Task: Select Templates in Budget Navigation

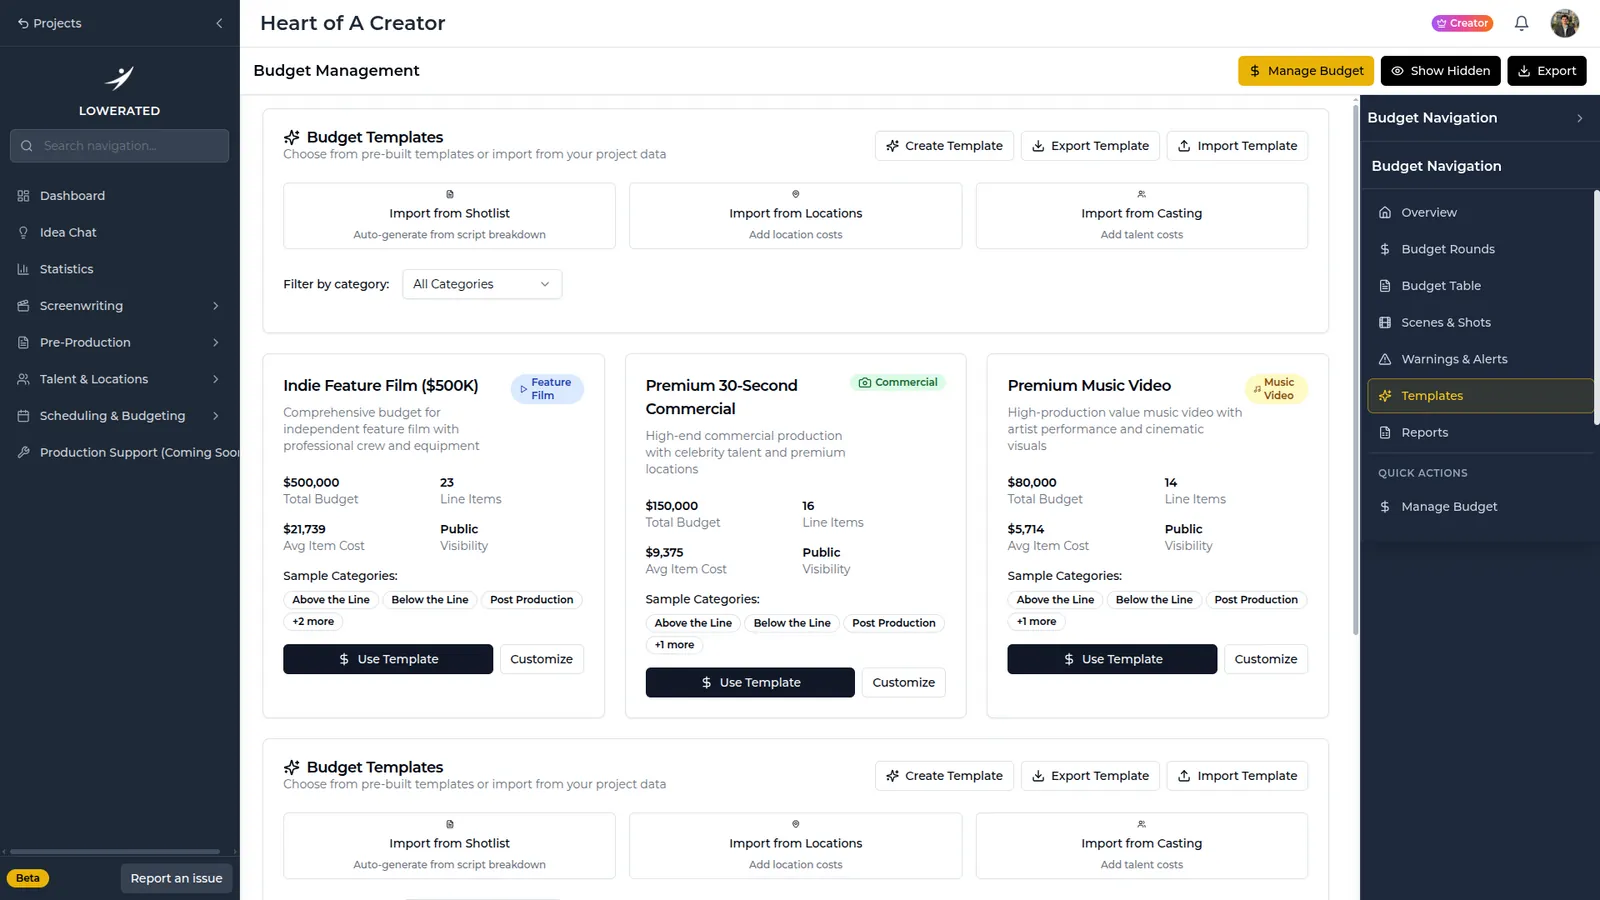Action: (x=1480, y=396)
